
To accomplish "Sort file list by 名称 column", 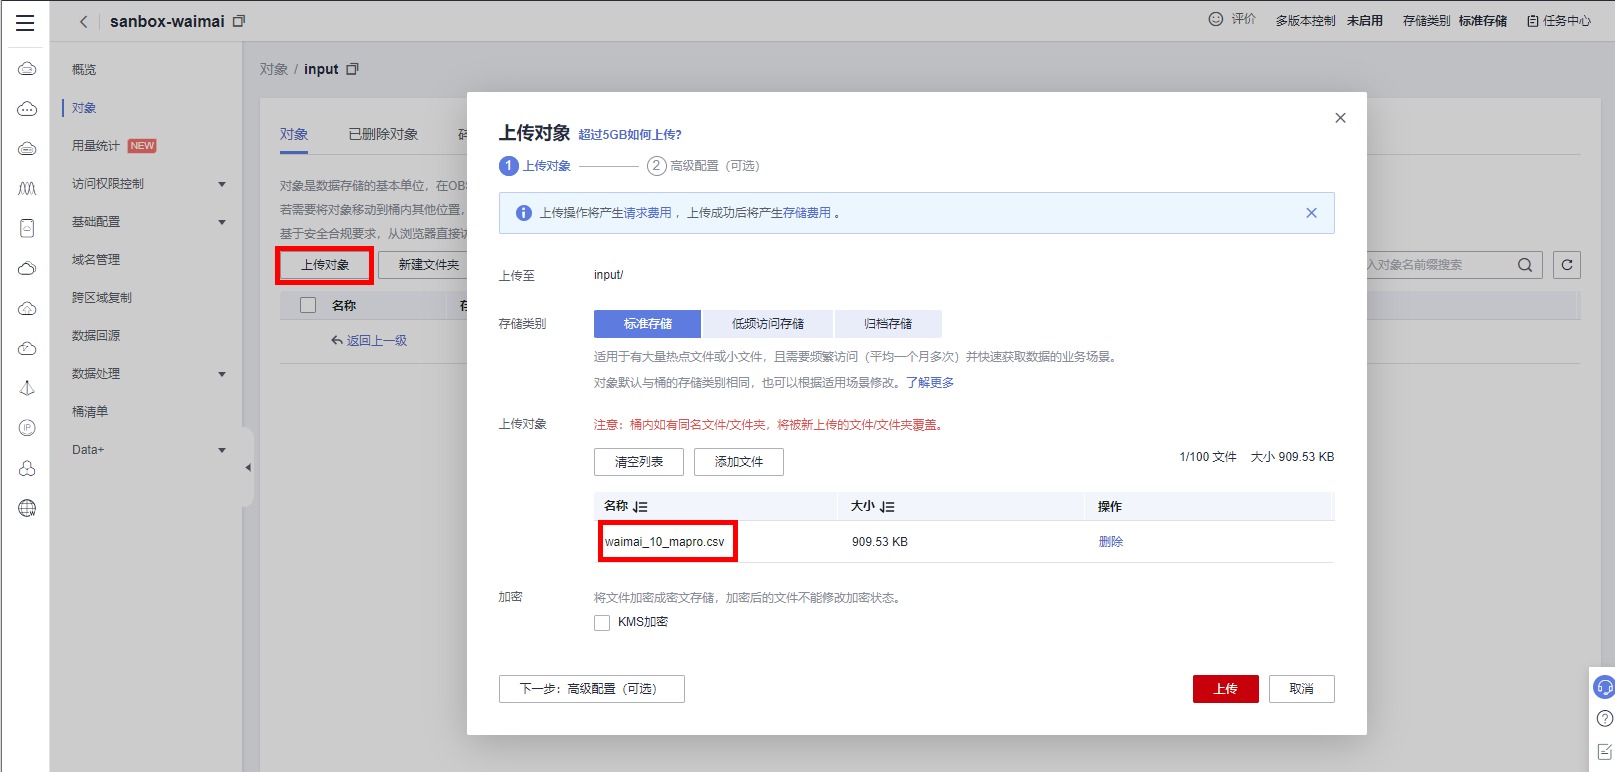I will (x=641, y=507).
